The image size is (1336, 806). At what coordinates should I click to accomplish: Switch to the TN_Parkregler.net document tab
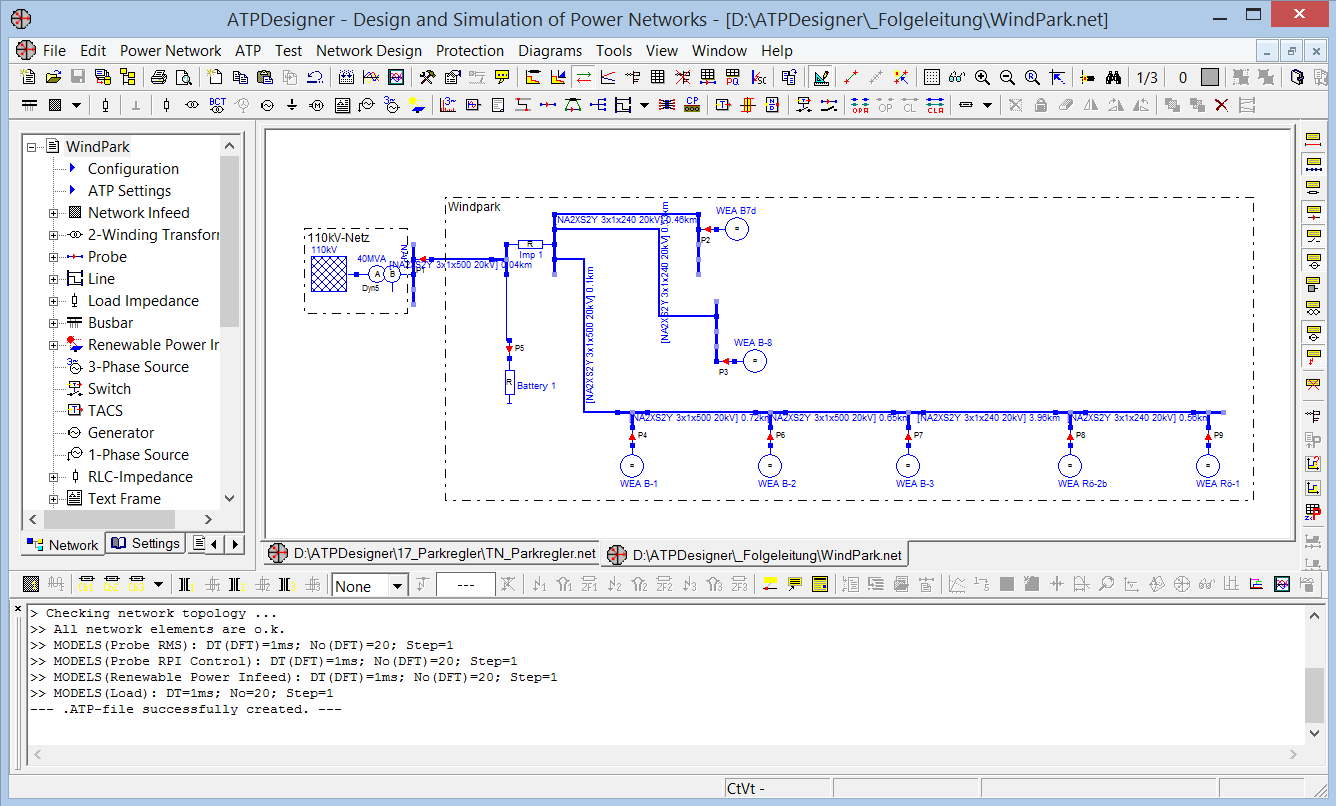pyautogui.click(x=432, y=553)
